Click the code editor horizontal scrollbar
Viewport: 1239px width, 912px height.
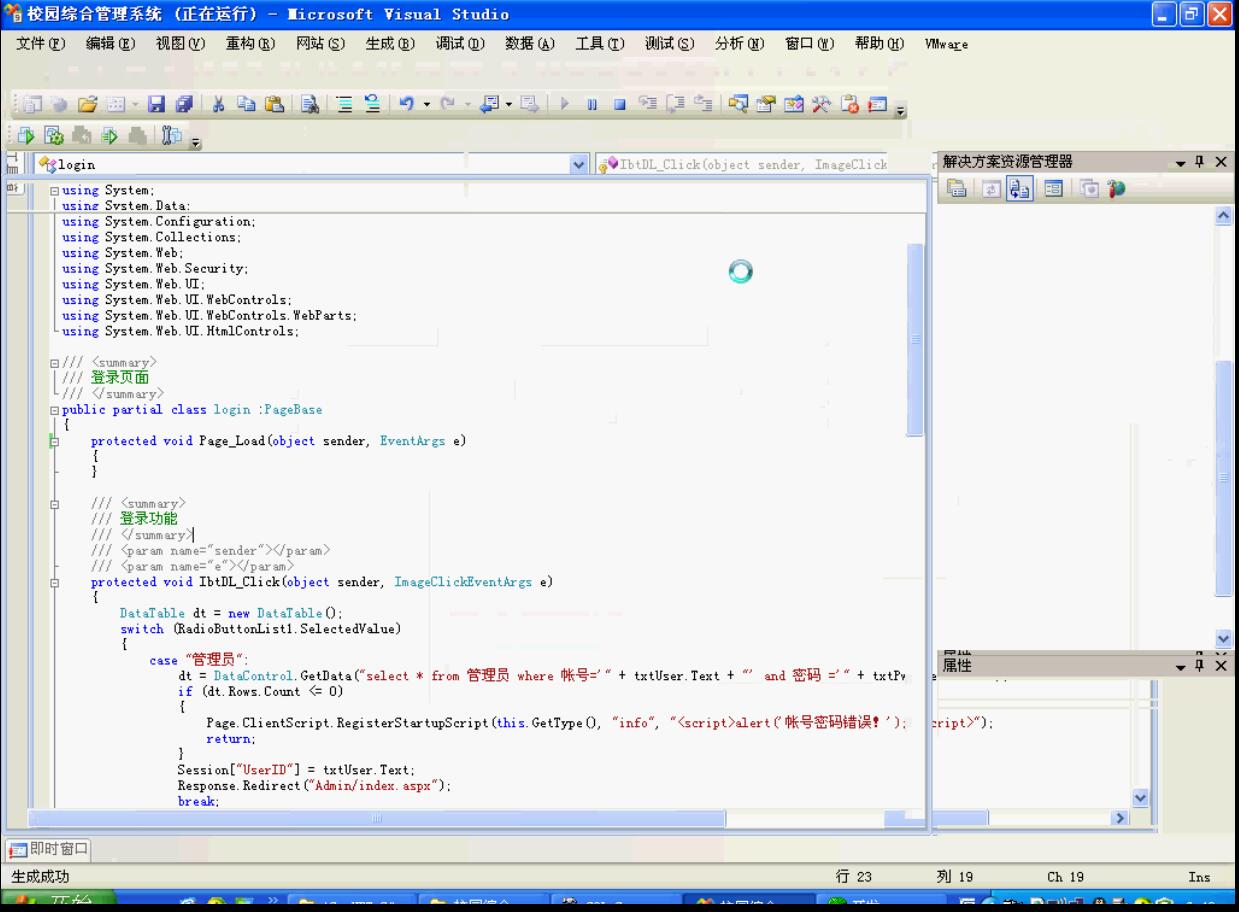[x=378, y=819]
